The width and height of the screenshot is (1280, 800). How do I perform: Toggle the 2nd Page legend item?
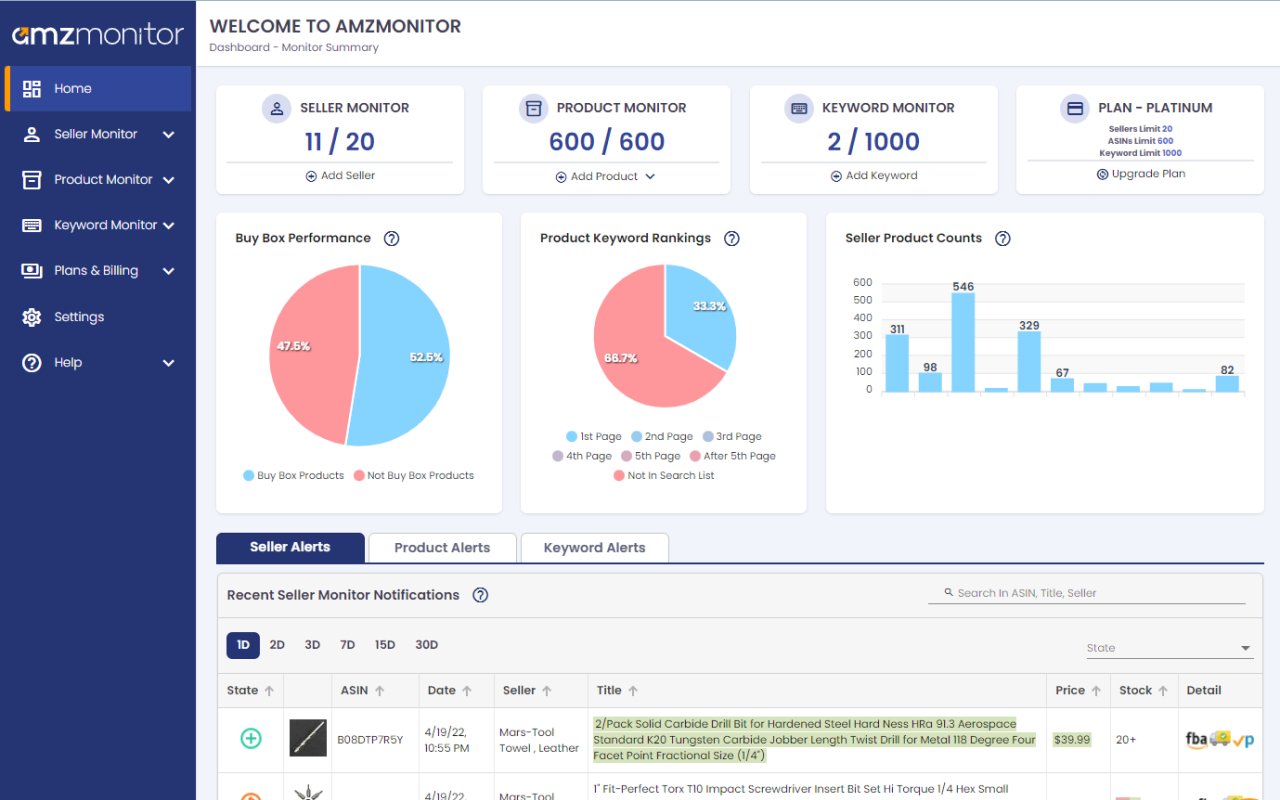(662, 437)
